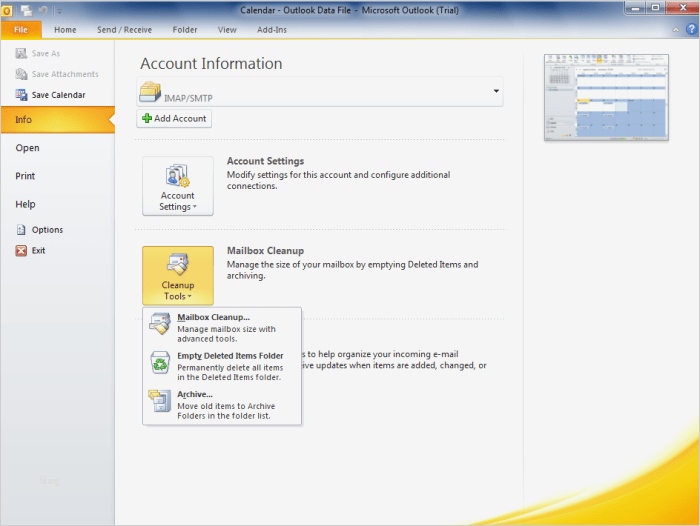Select Print in the Backstage sidebar

tap(26, 176)
